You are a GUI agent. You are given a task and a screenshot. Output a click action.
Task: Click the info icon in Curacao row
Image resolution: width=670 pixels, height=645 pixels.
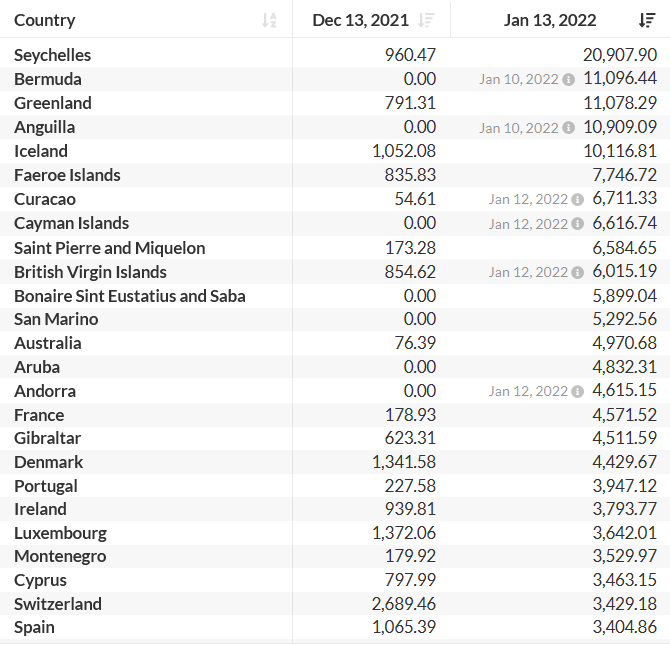pyautogui.click(x=577, y=199)
